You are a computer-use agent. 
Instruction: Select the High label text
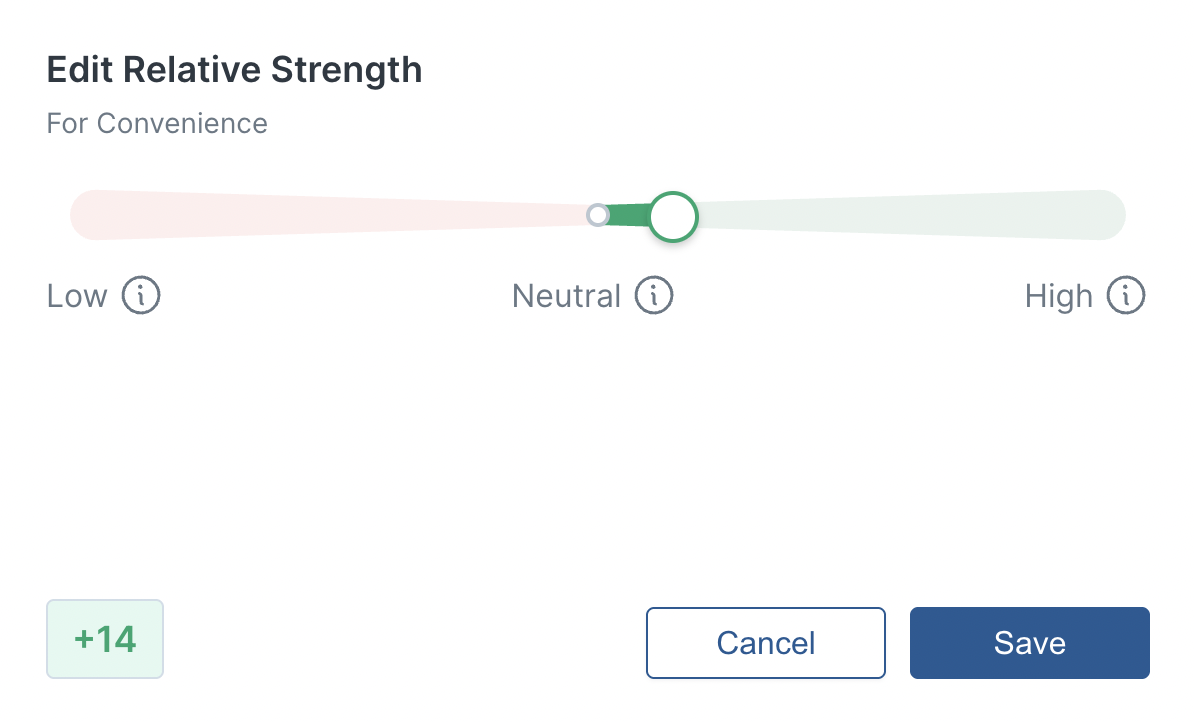[x=1058, y=295]
